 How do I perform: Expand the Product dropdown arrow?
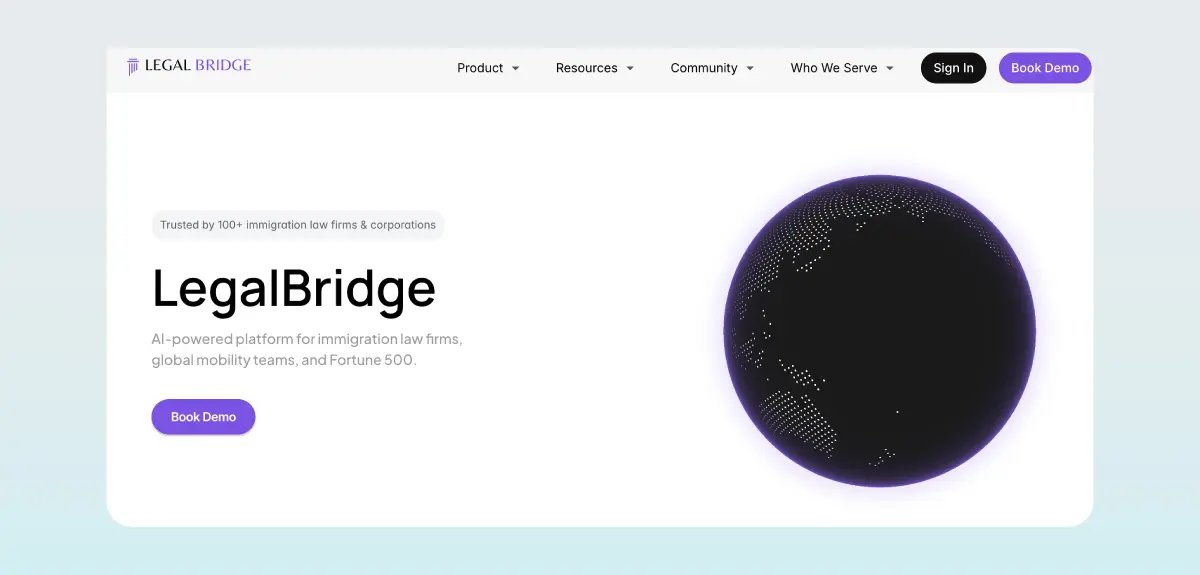pos(516,69)
